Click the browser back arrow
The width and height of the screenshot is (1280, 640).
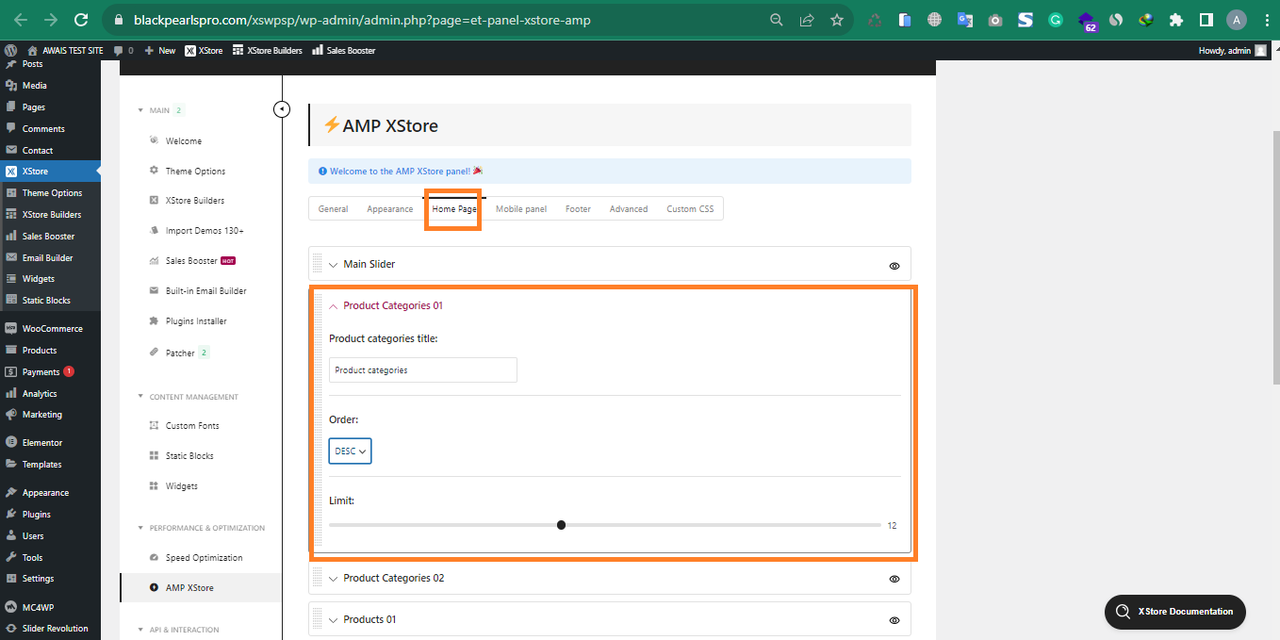pos(20,20)
